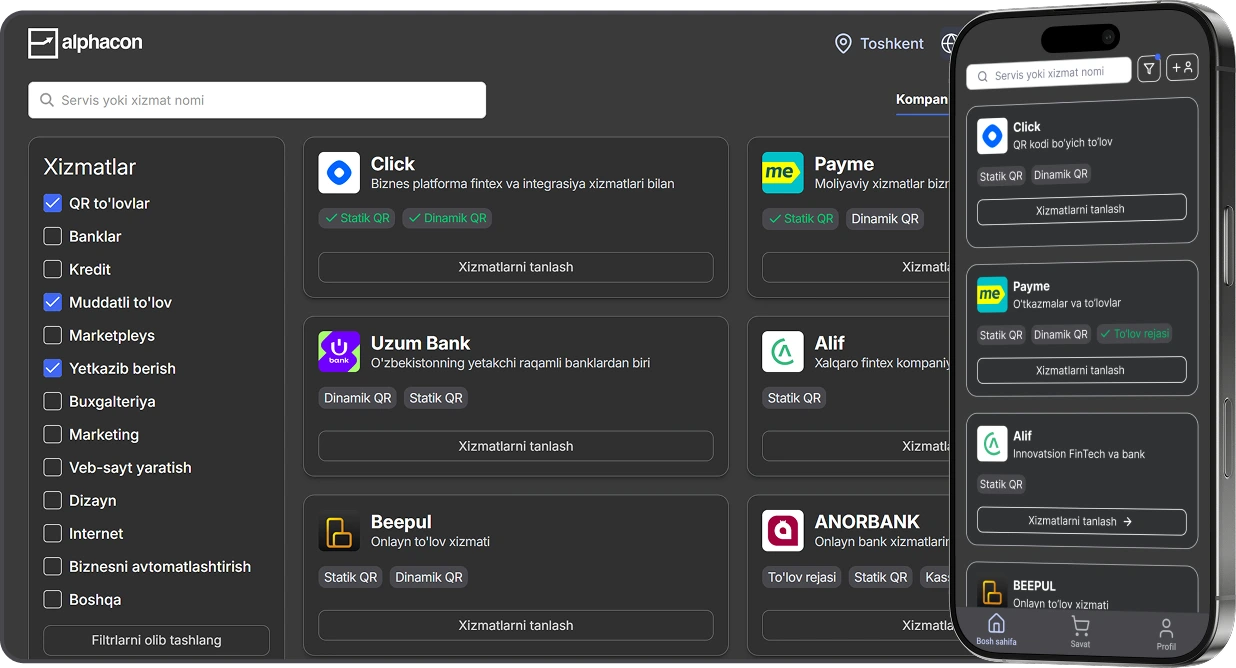Uncheck Muddatli to'lov checkbox
Viewport: 1236px width, 668px height.
[x=53, y=302]
